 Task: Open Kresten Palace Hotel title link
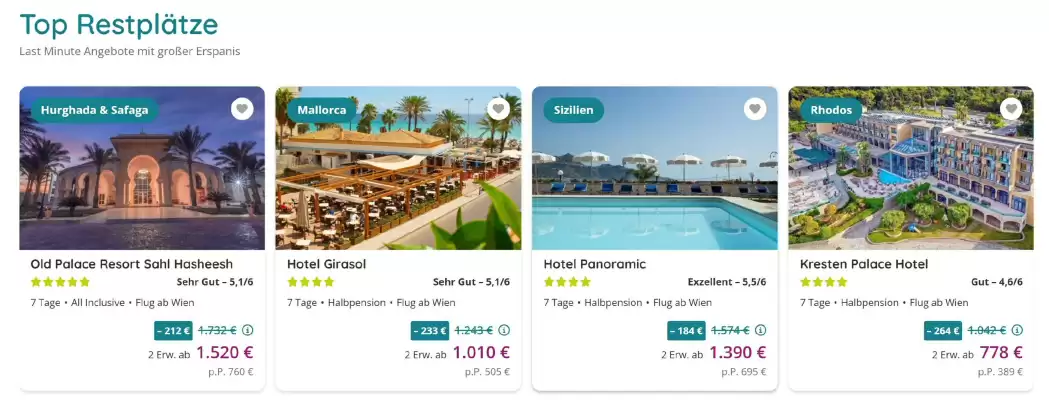point(864,264)
